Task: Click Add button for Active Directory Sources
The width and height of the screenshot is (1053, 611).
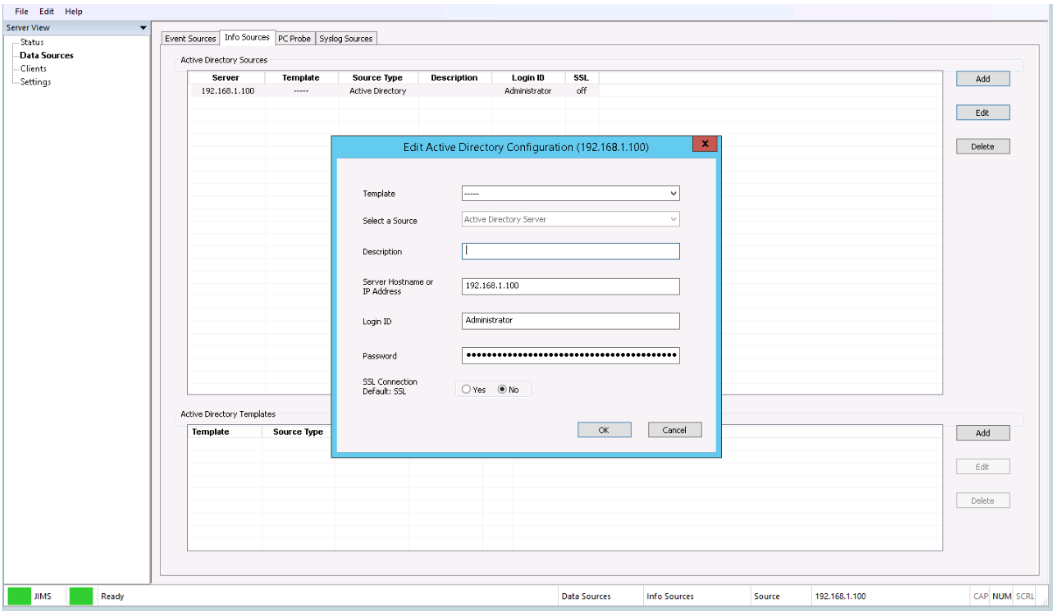Action: click(982, 79)
